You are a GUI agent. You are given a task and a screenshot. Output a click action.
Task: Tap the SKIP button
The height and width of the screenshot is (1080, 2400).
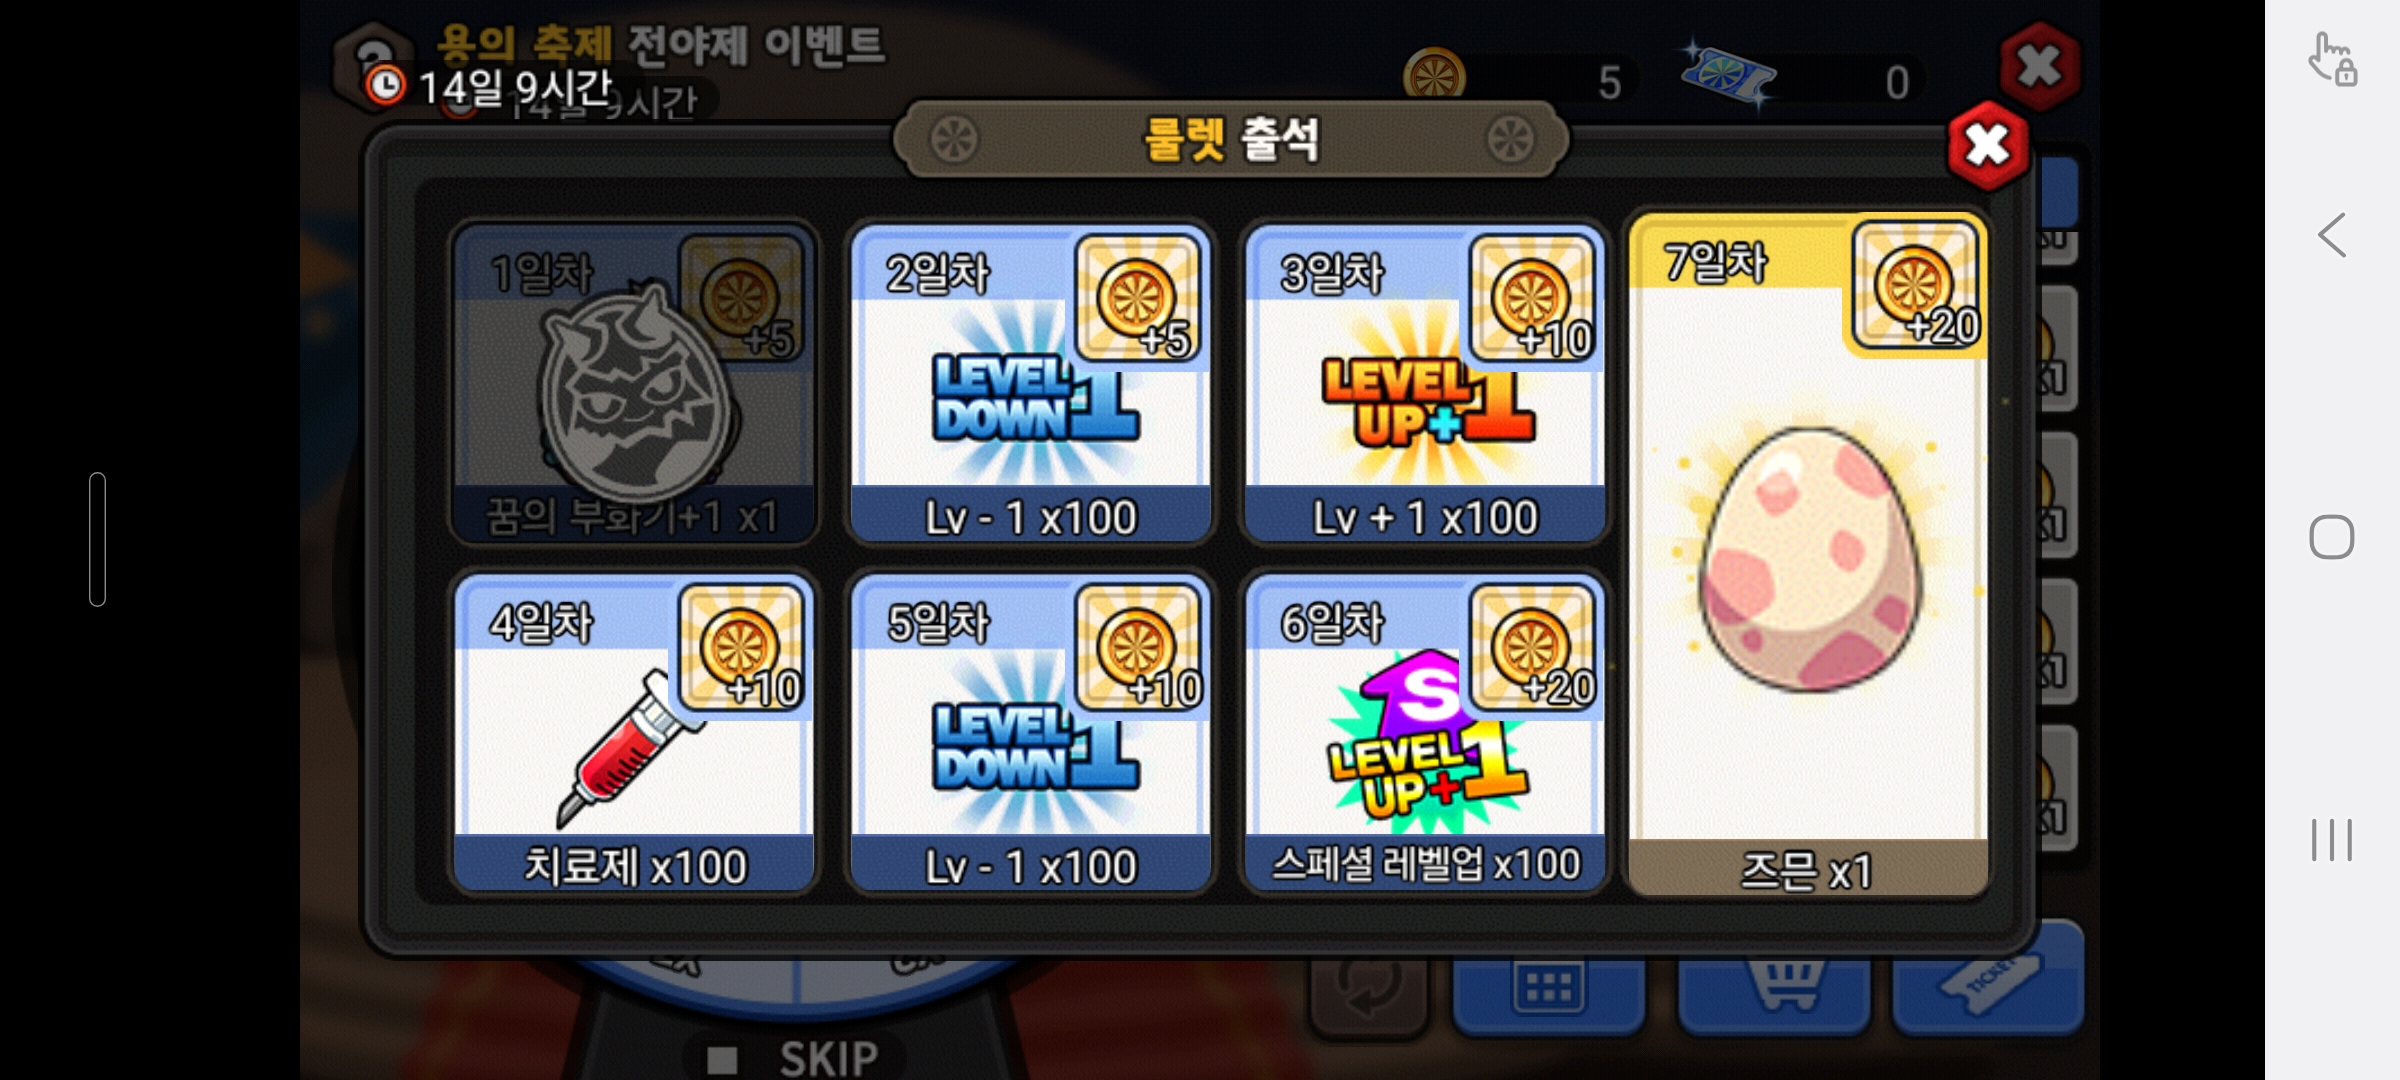[x=795, y=1056]
